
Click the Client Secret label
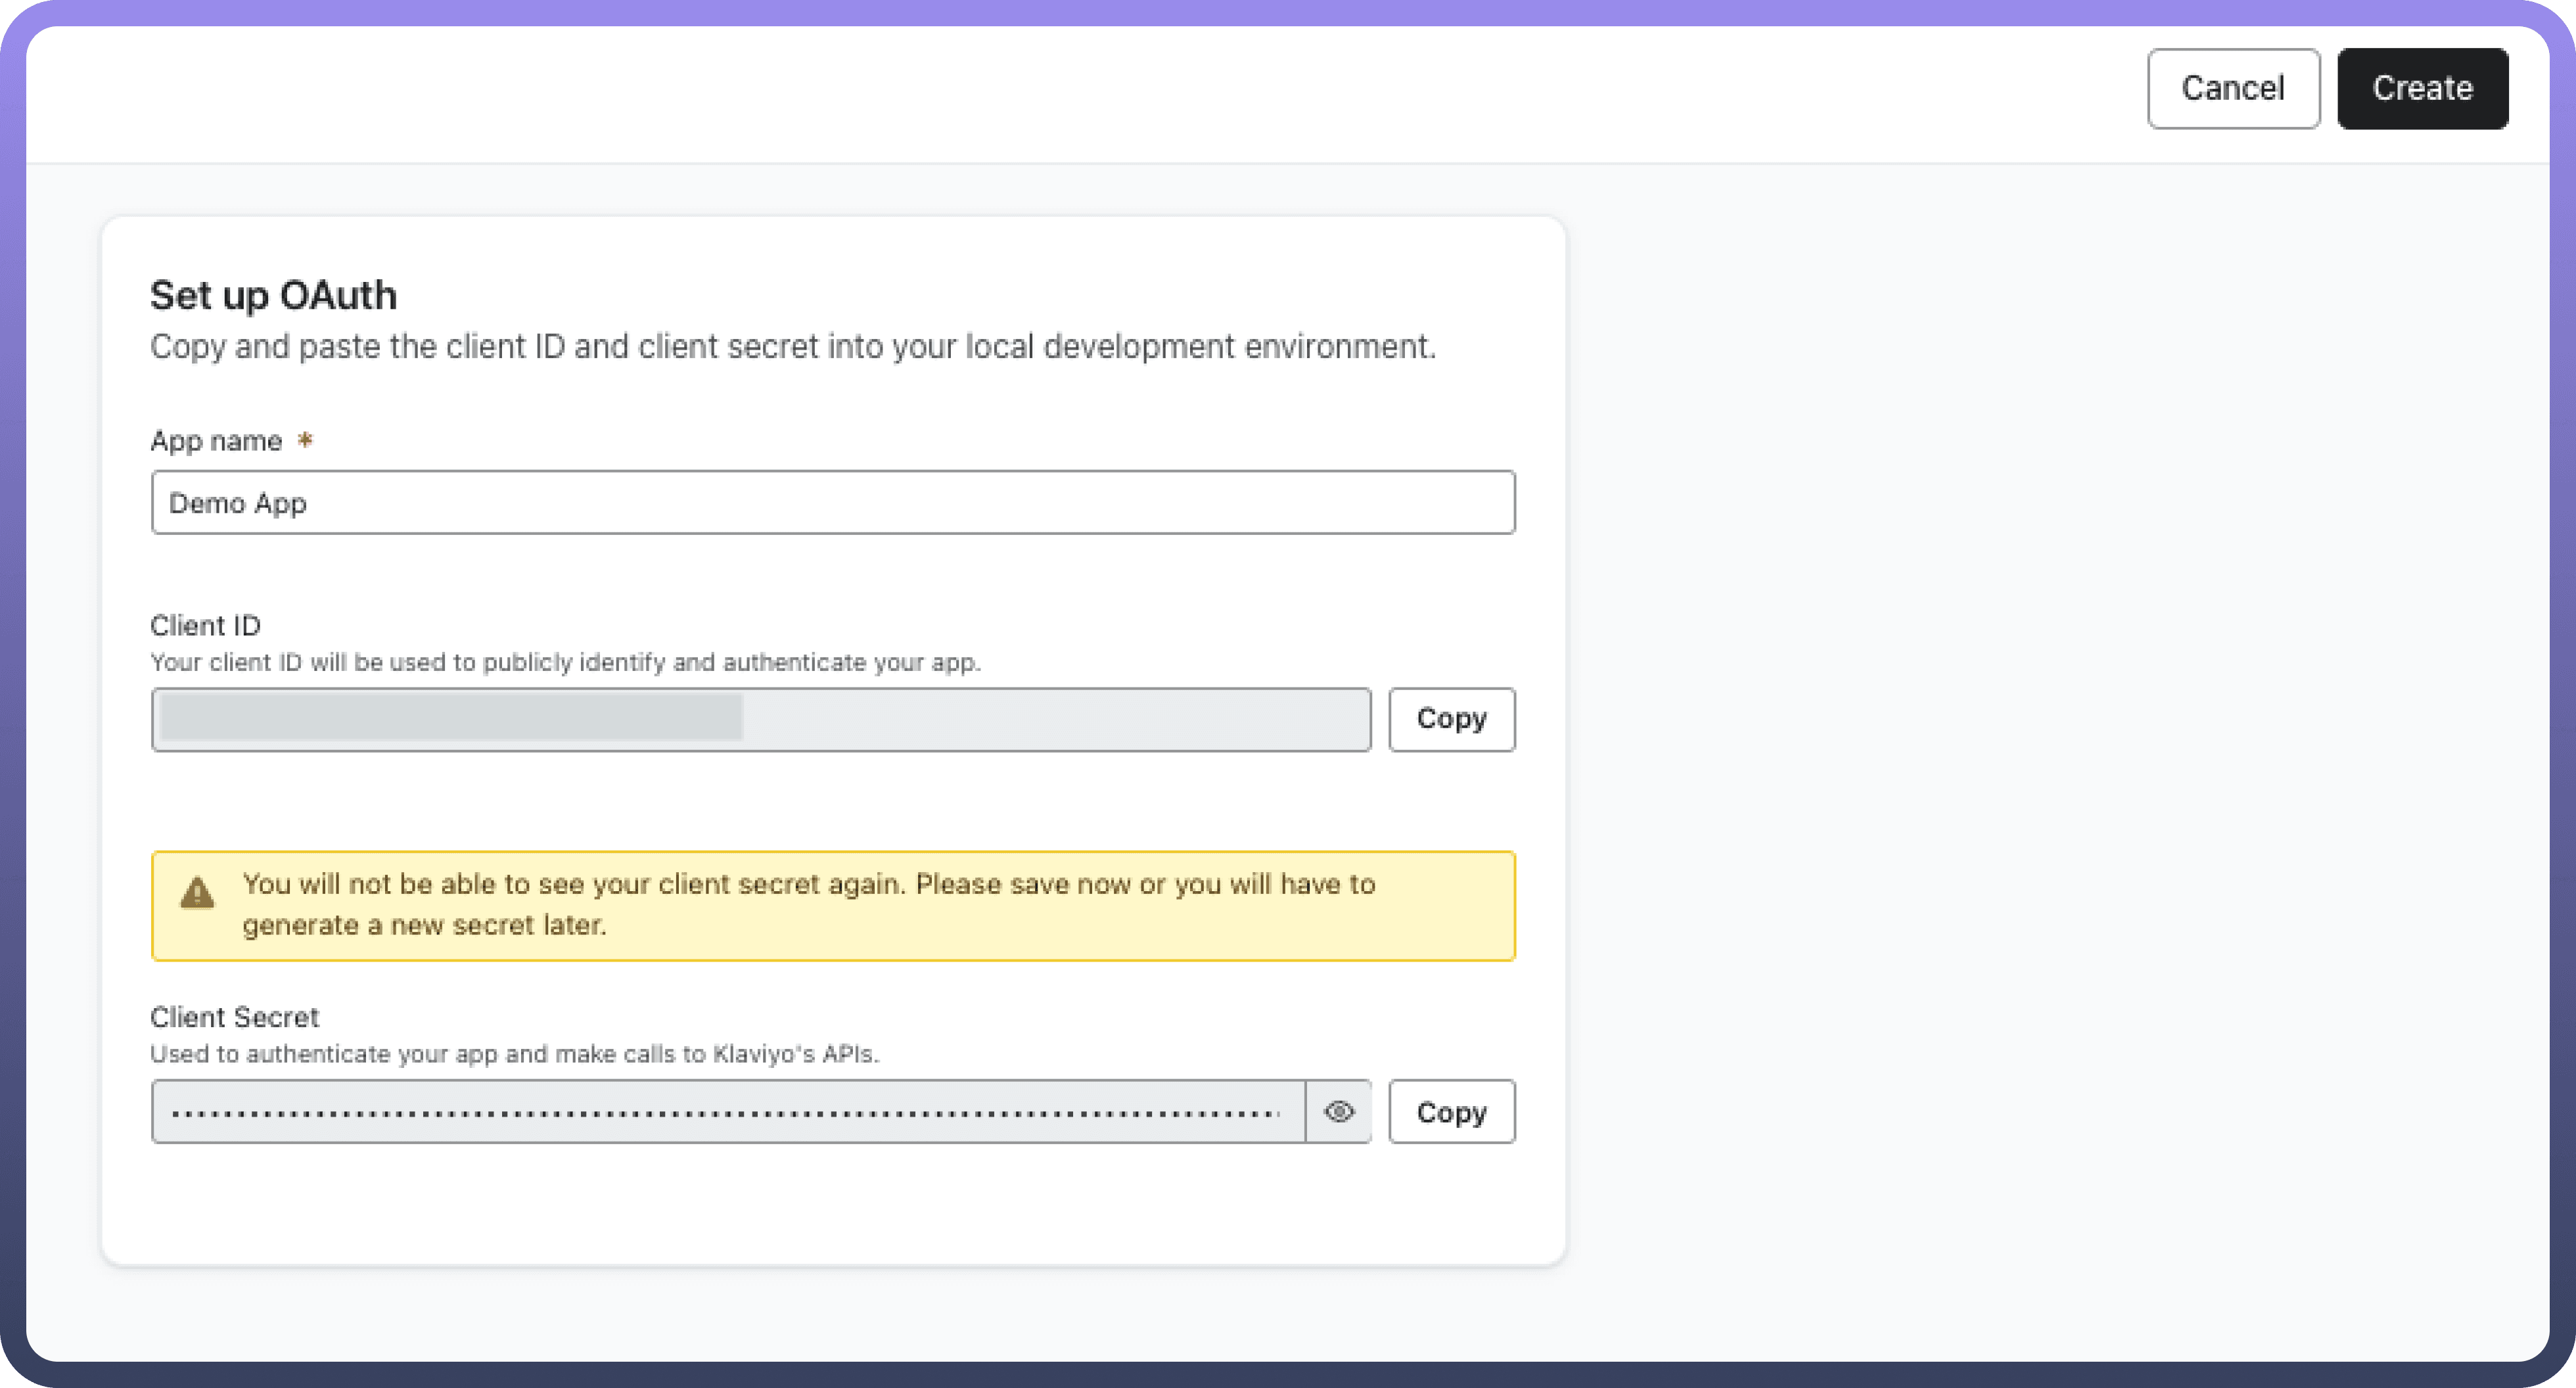click(234, 1017)
